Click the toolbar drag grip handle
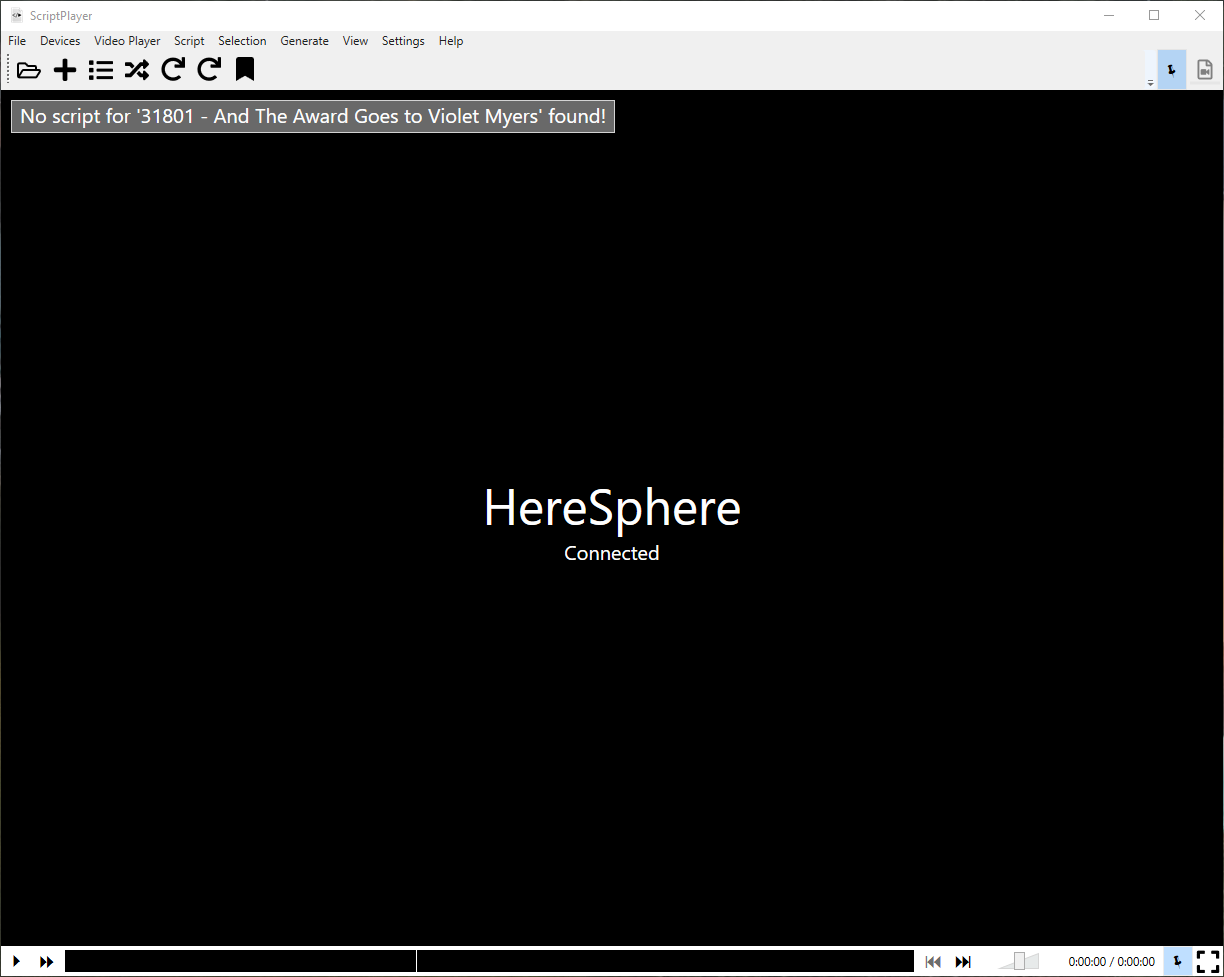Screen dimensions: 1224x977 coord(9,69)
